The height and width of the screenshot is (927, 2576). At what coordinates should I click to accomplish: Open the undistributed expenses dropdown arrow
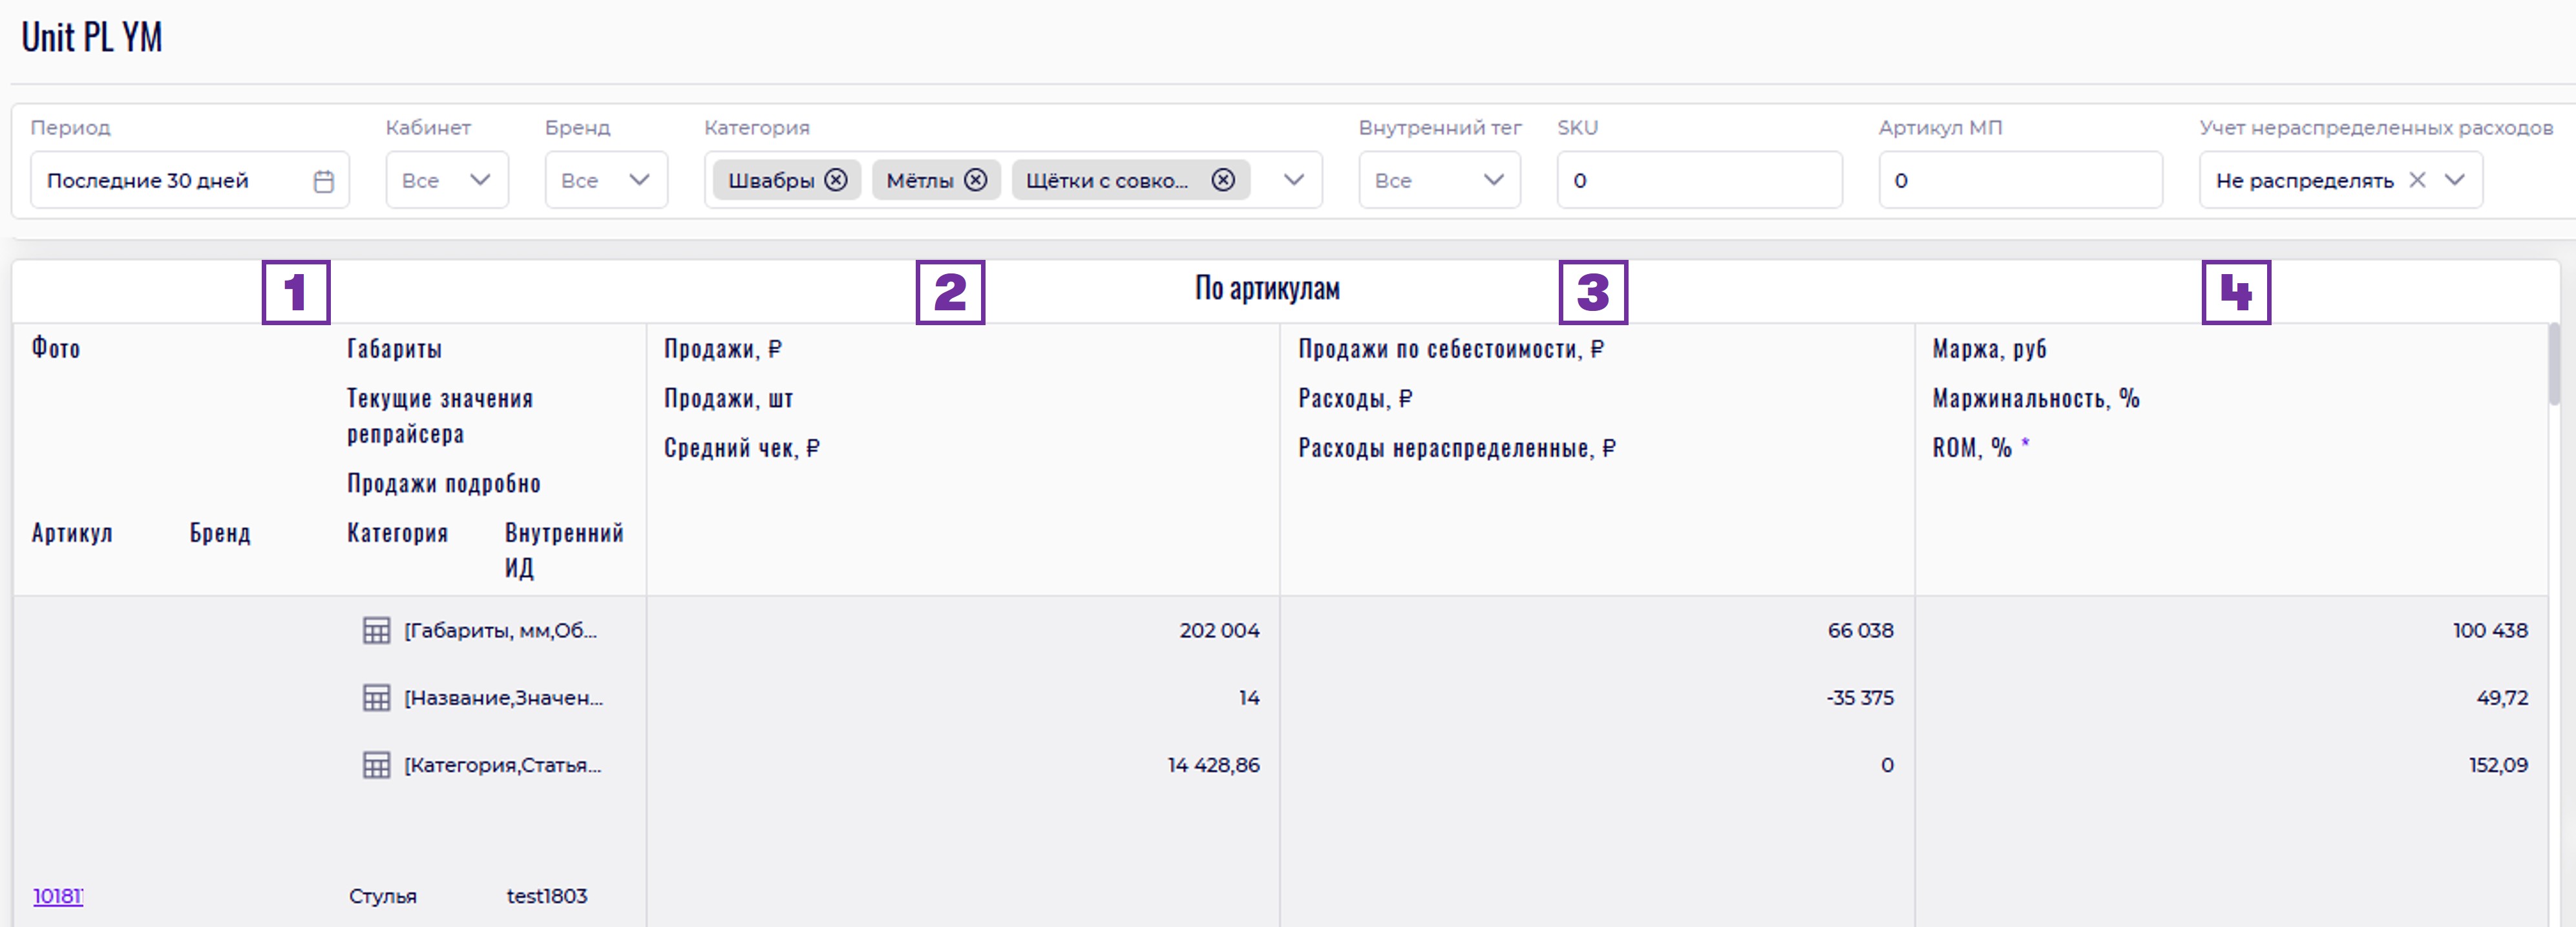[x=2454, y=180]
